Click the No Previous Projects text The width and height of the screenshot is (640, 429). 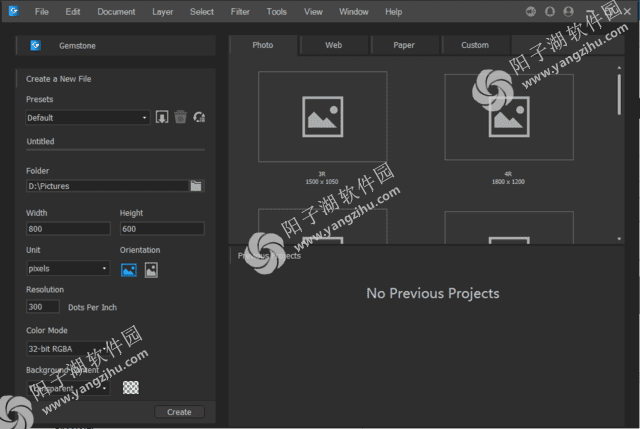[433, 293]
